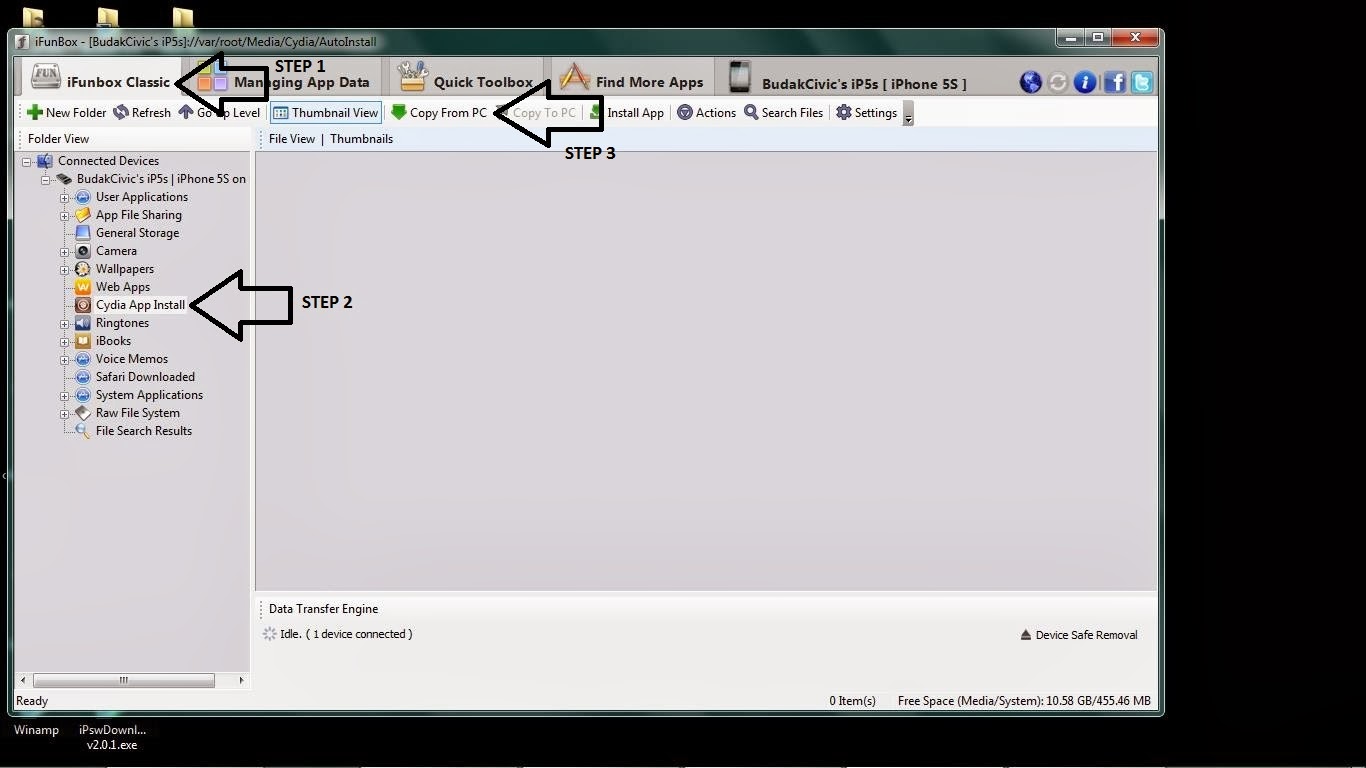Click the Safari Downloaded icon

(83, 377)
